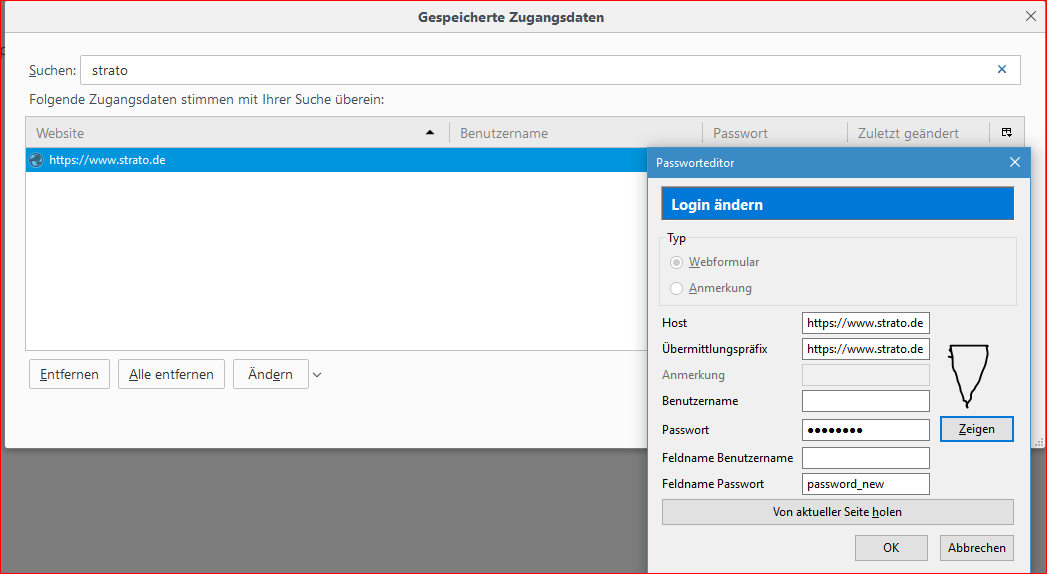This screenshot has width=1047, height=574.
Task: Select the Webformular radio button
Action: 676,262
